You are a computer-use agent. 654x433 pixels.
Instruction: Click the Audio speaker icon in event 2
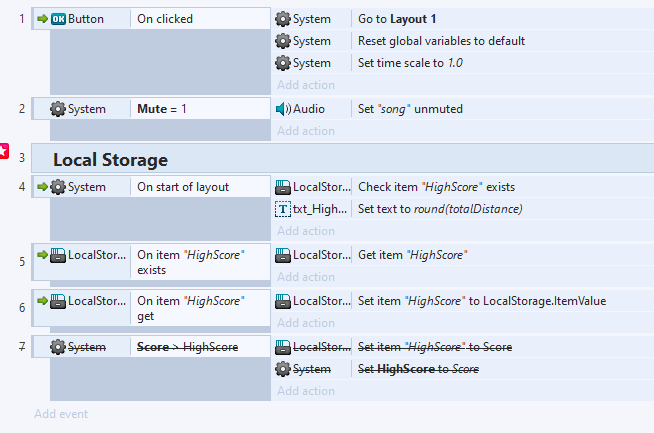click(x=283, y=109)
